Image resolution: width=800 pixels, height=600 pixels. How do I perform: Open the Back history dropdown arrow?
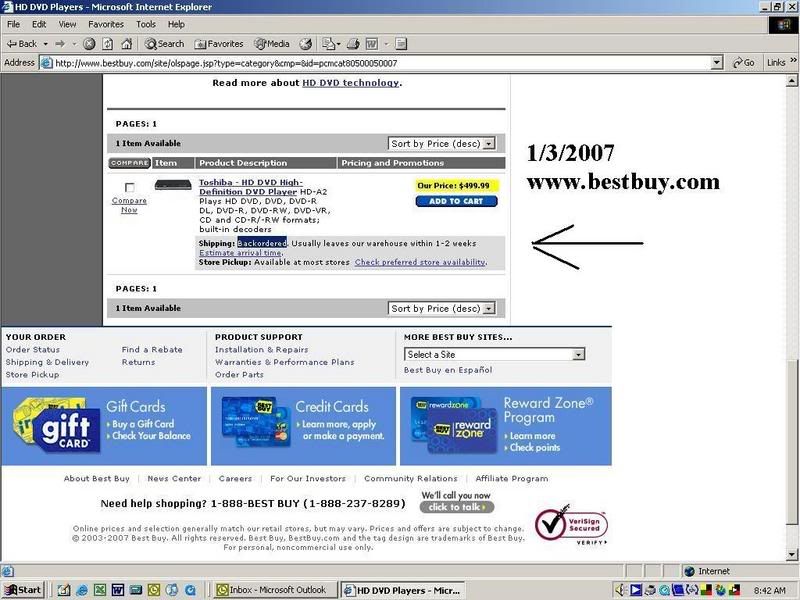coord(45,44)
